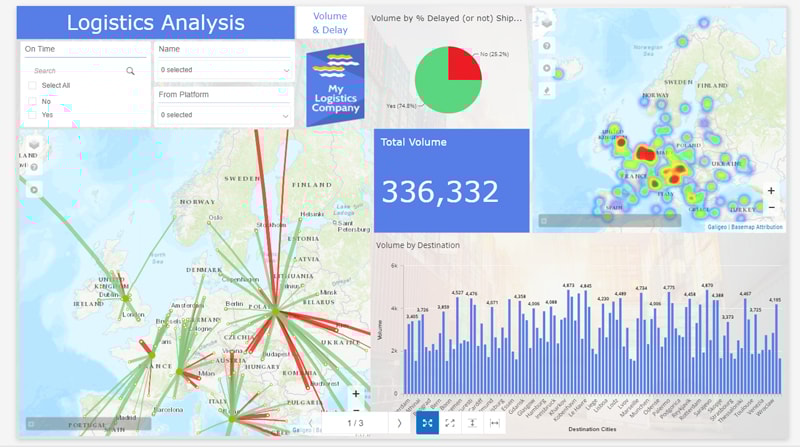Expand the From Platform dropdown

coord(224,115)
